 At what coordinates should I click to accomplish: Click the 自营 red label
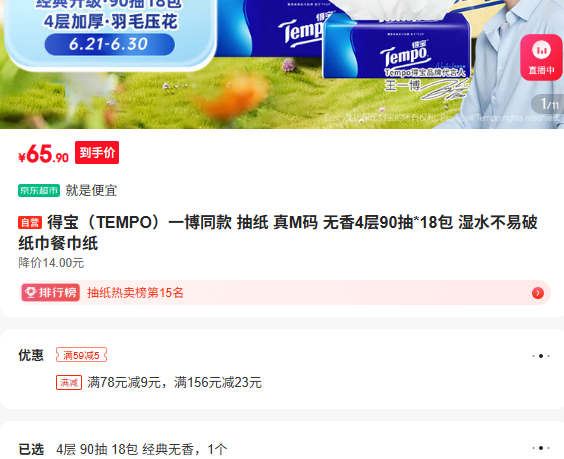pyautogui.click(x=30, y=223)
